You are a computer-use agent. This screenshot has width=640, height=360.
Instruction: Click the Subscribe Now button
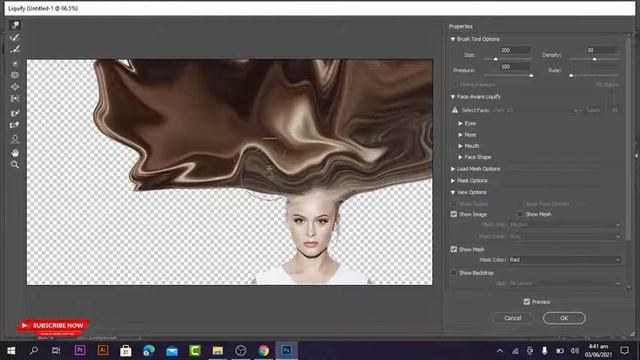pos(53,326)
